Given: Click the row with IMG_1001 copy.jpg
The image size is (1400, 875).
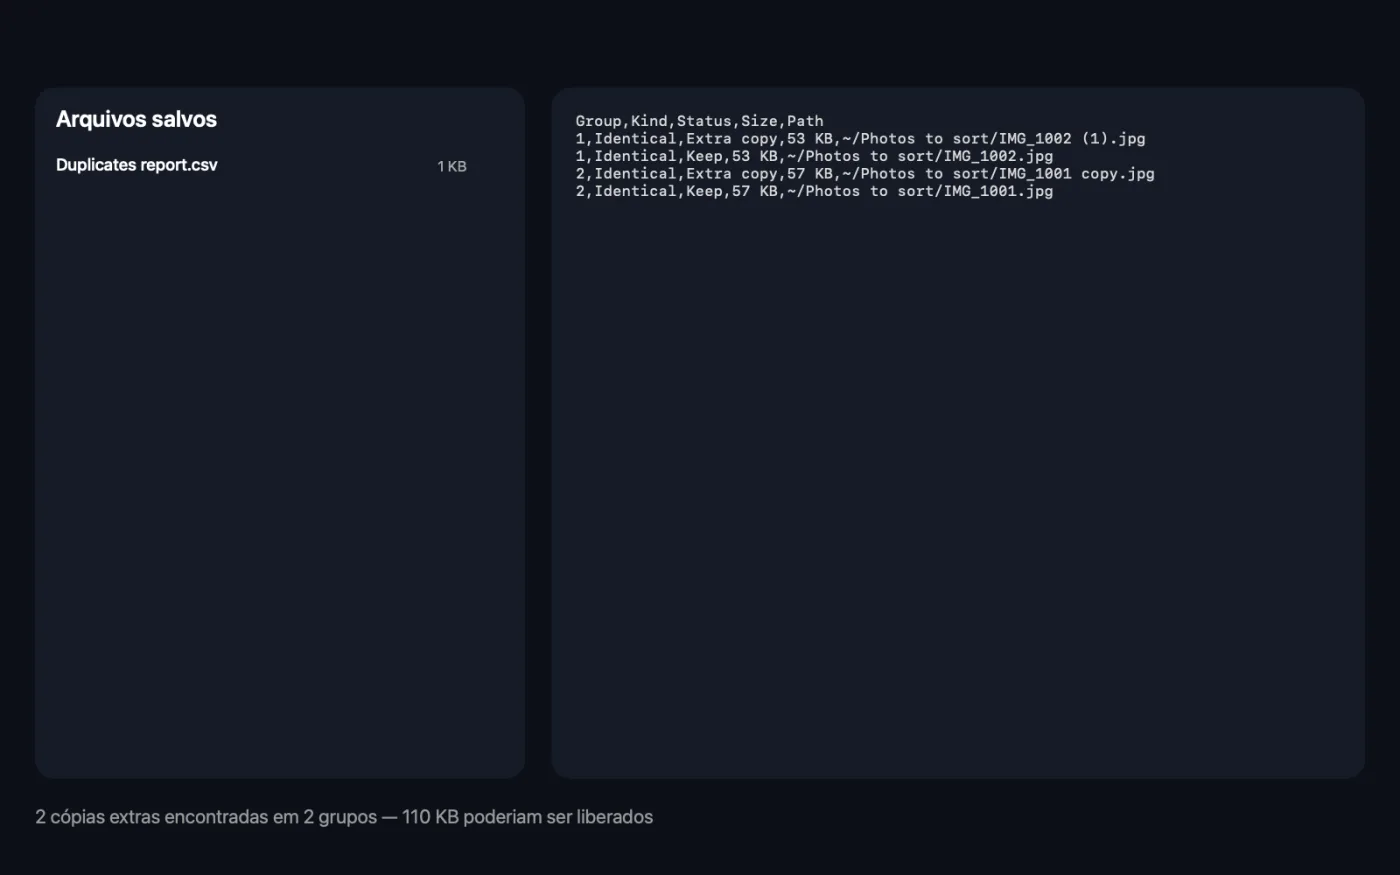Looking at the screenshot, I should tap(865, 174).
